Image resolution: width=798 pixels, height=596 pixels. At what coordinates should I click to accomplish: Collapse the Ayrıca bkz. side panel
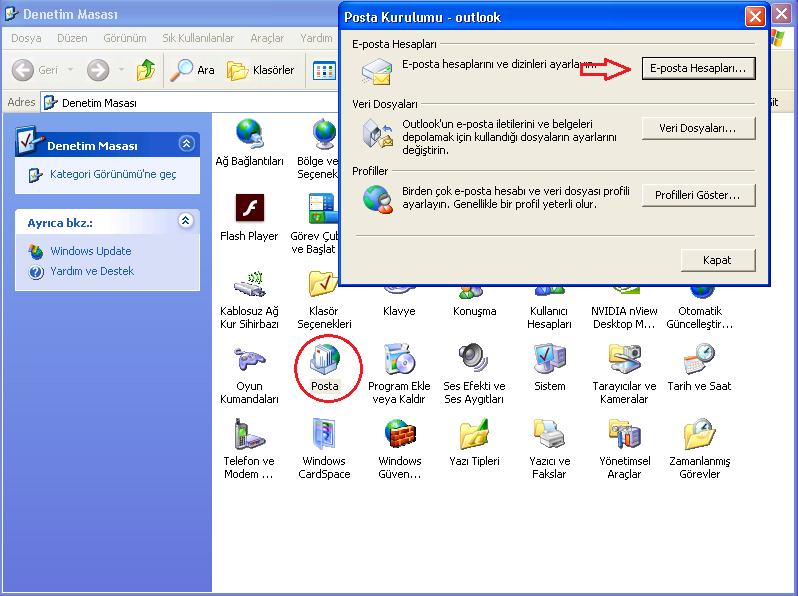coord(186,220)
